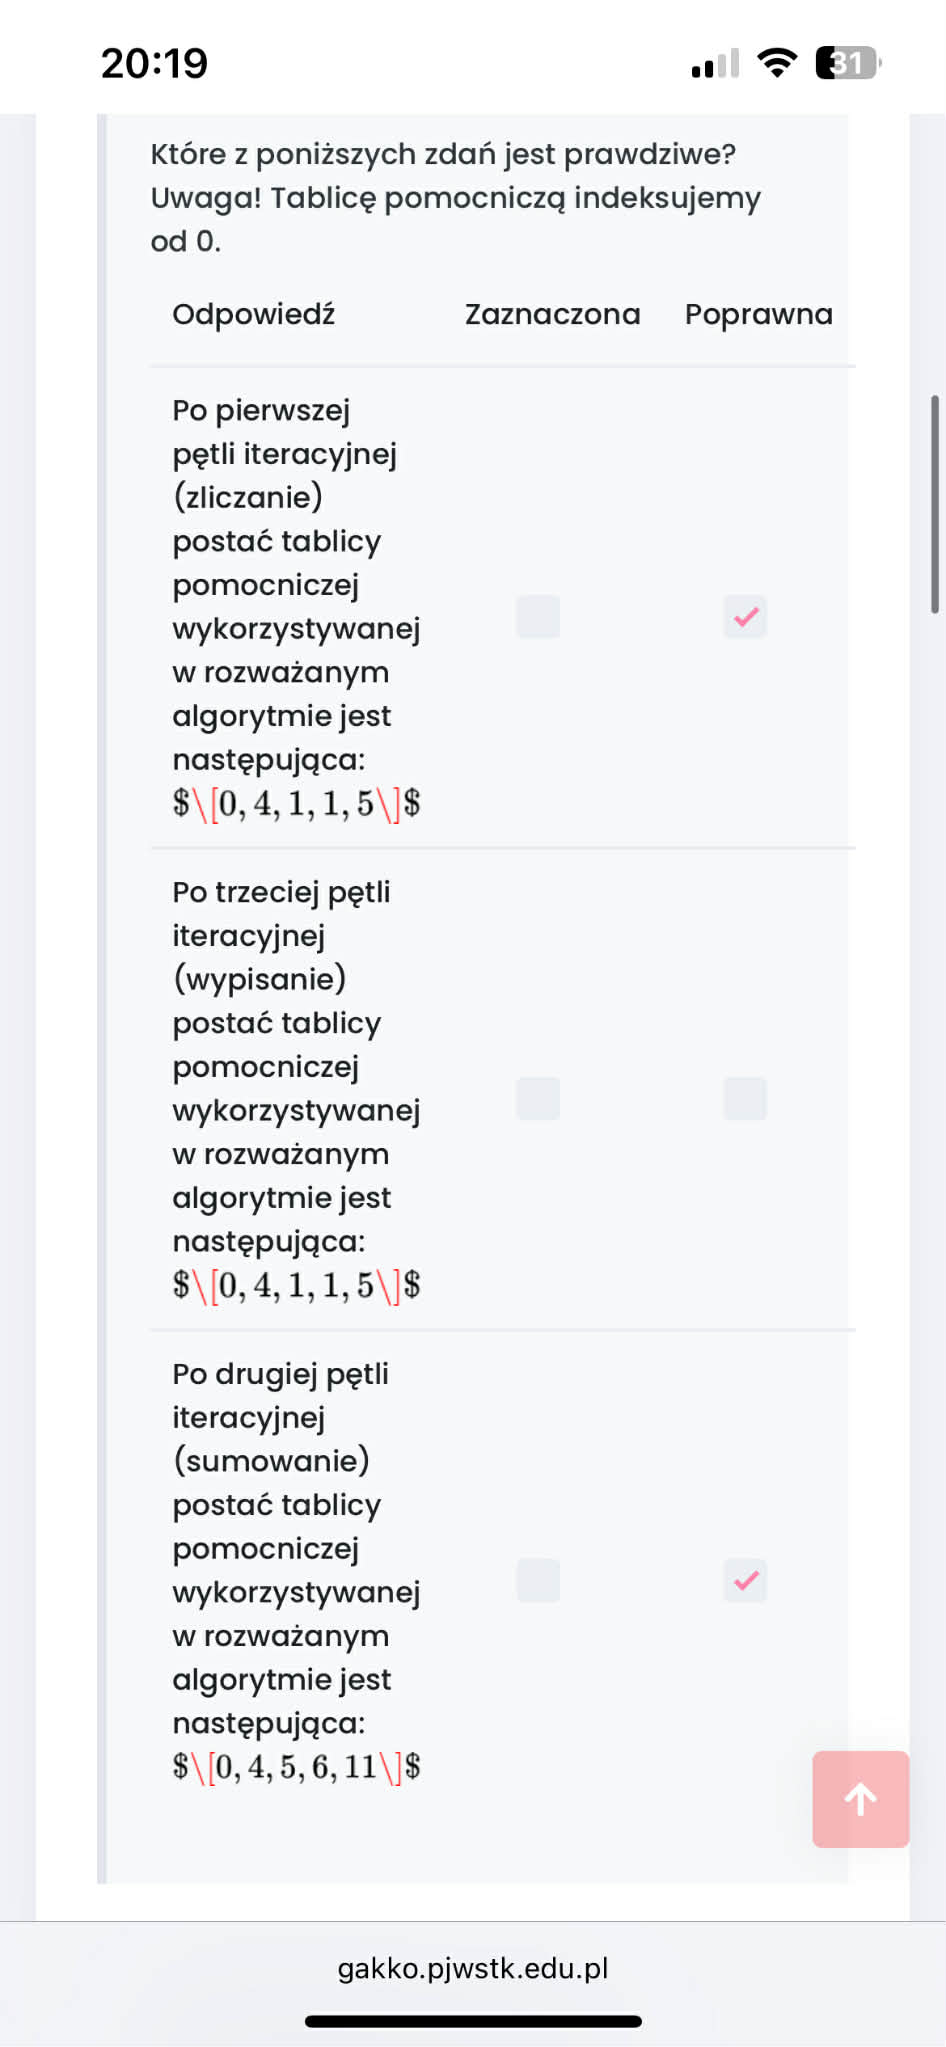Screen dimensions: 946x2047
Task: Click the vertical page scrollbar
Action: [x=935, y=505]
